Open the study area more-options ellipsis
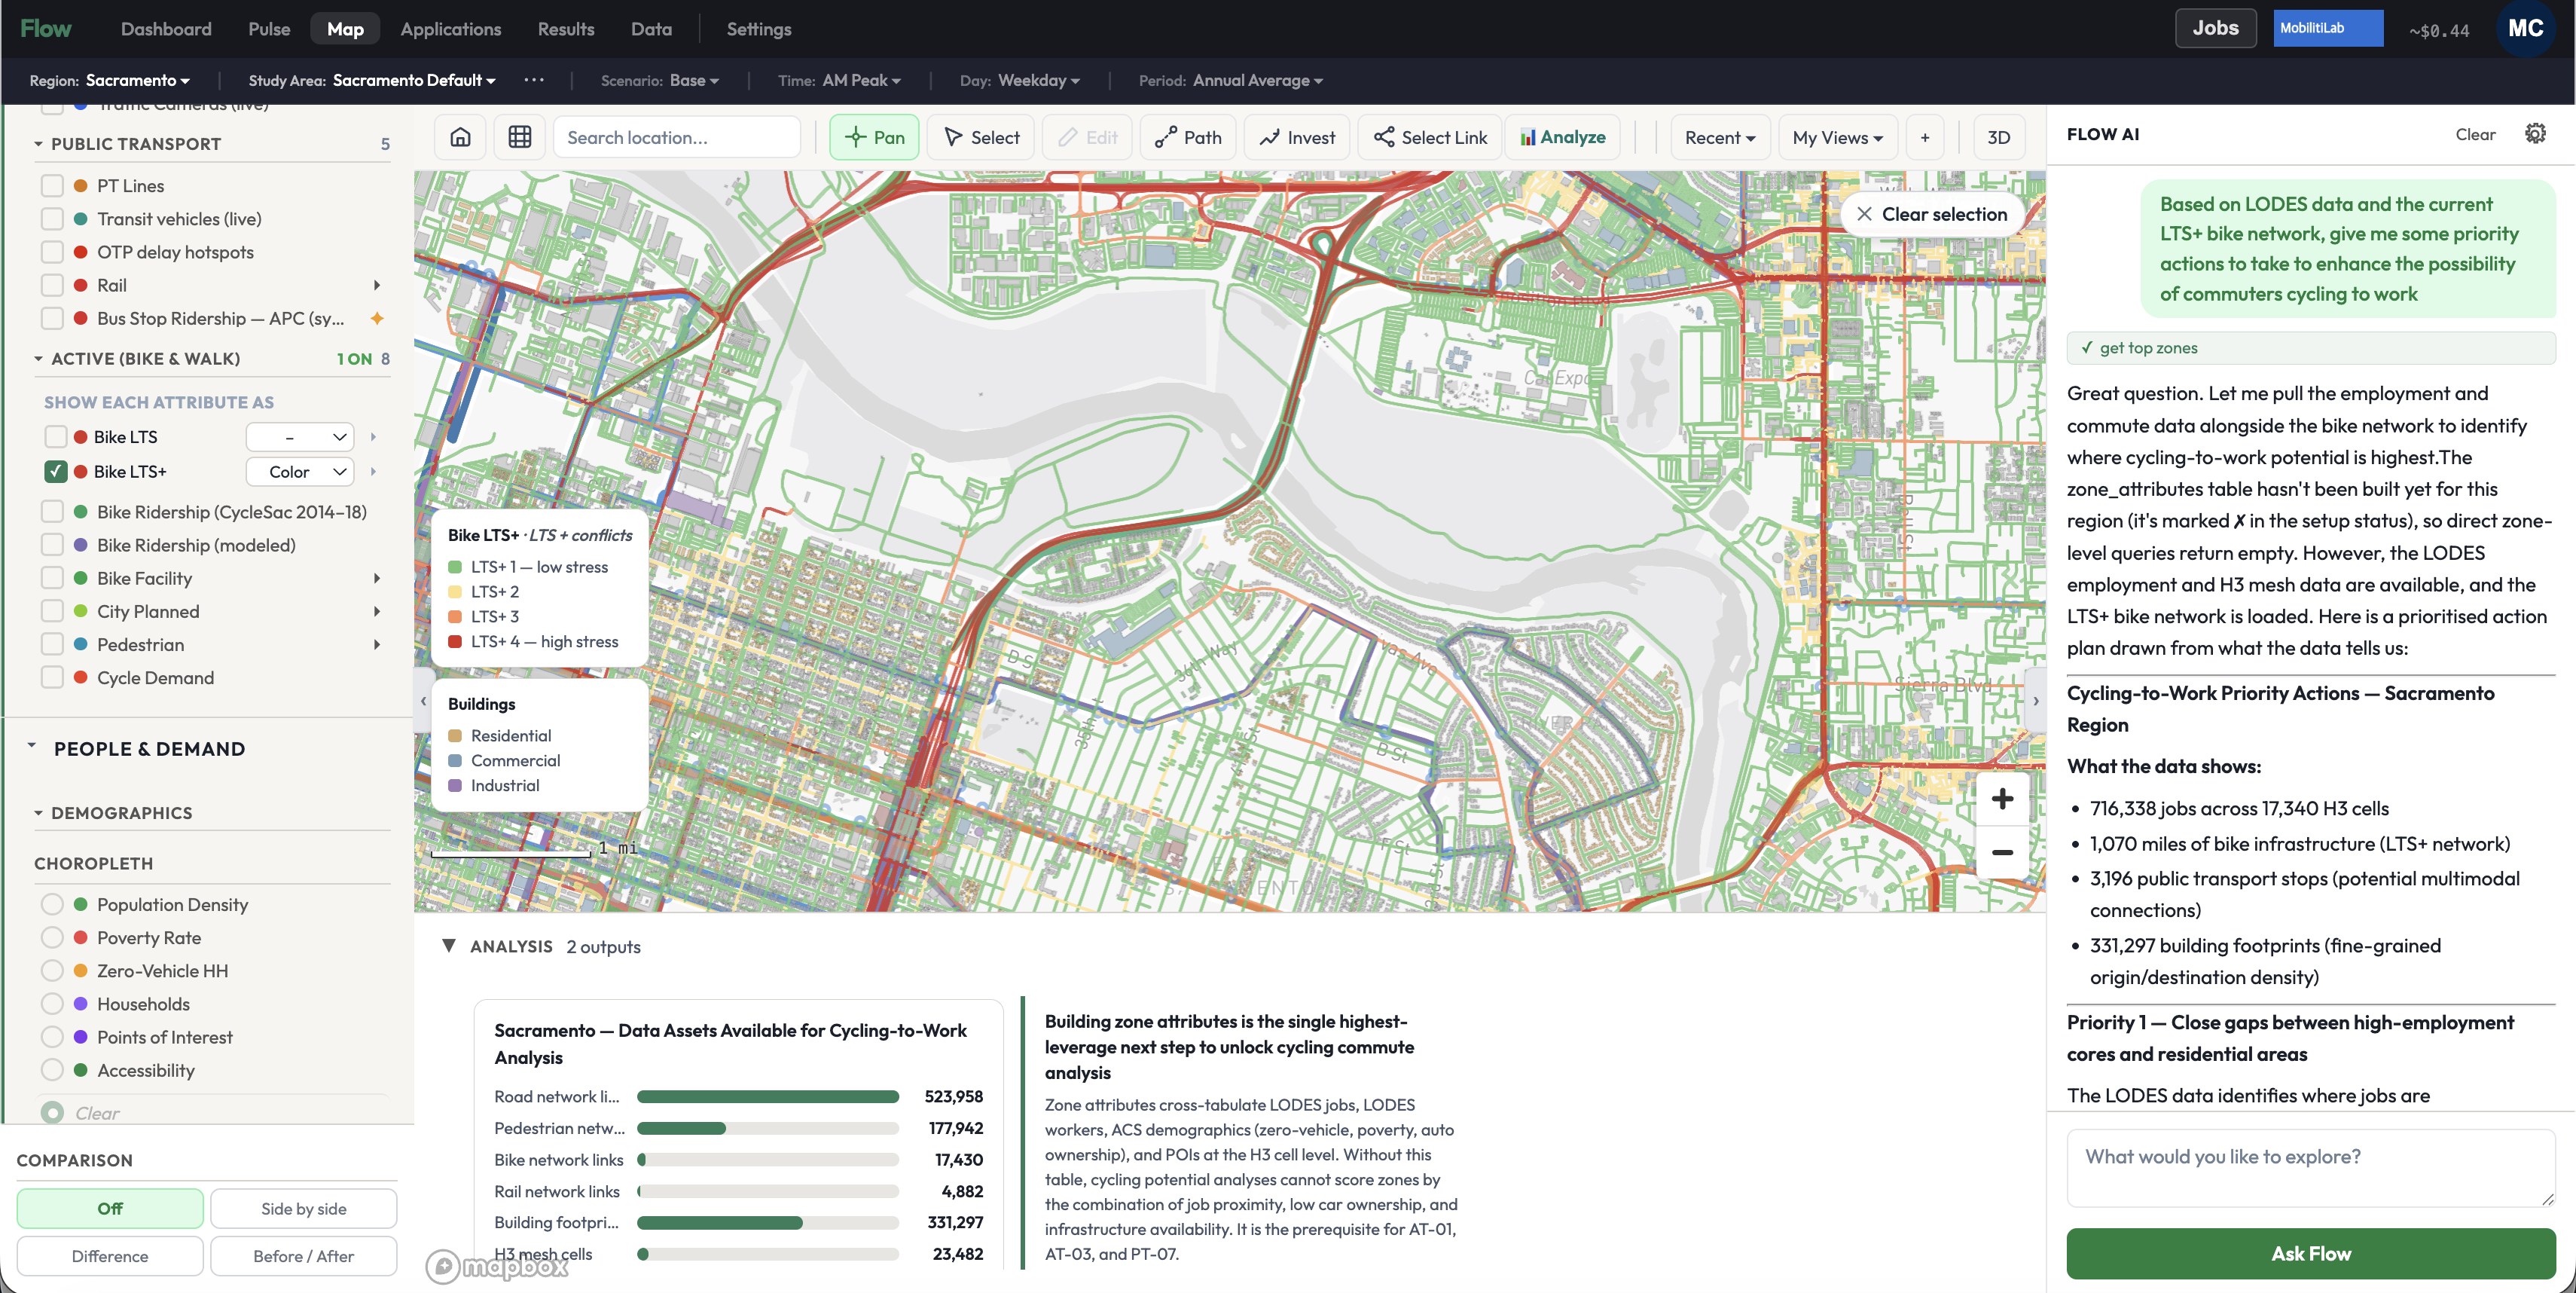This screenshot has height=1293, width=2576. (x=534, y=79)
